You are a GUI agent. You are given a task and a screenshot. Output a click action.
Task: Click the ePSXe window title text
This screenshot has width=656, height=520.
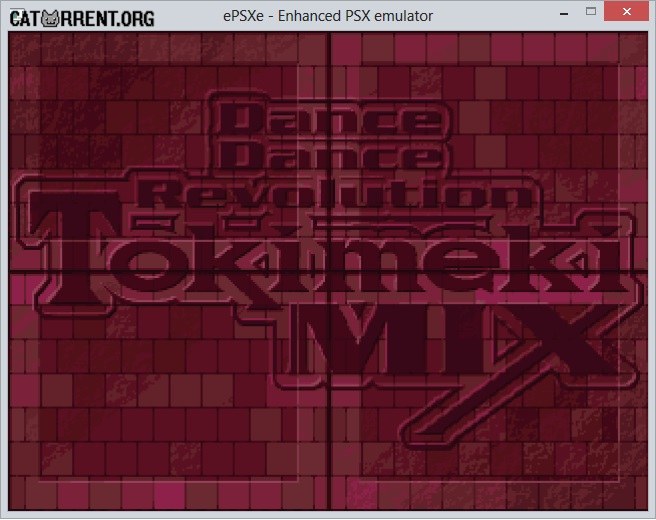328,16
